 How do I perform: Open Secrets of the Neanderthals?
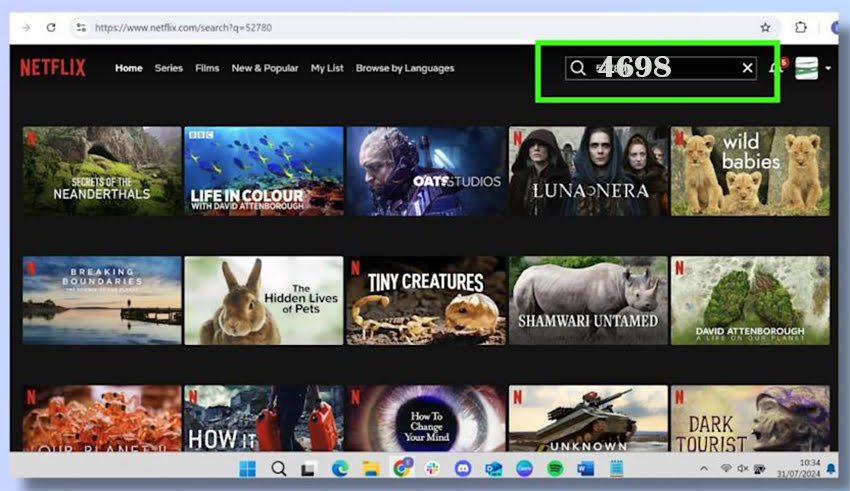[x=102, y=171]
